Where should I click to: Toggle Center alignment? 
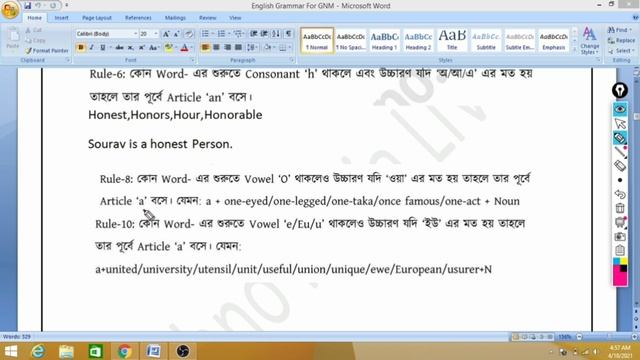tap(216, 47)
